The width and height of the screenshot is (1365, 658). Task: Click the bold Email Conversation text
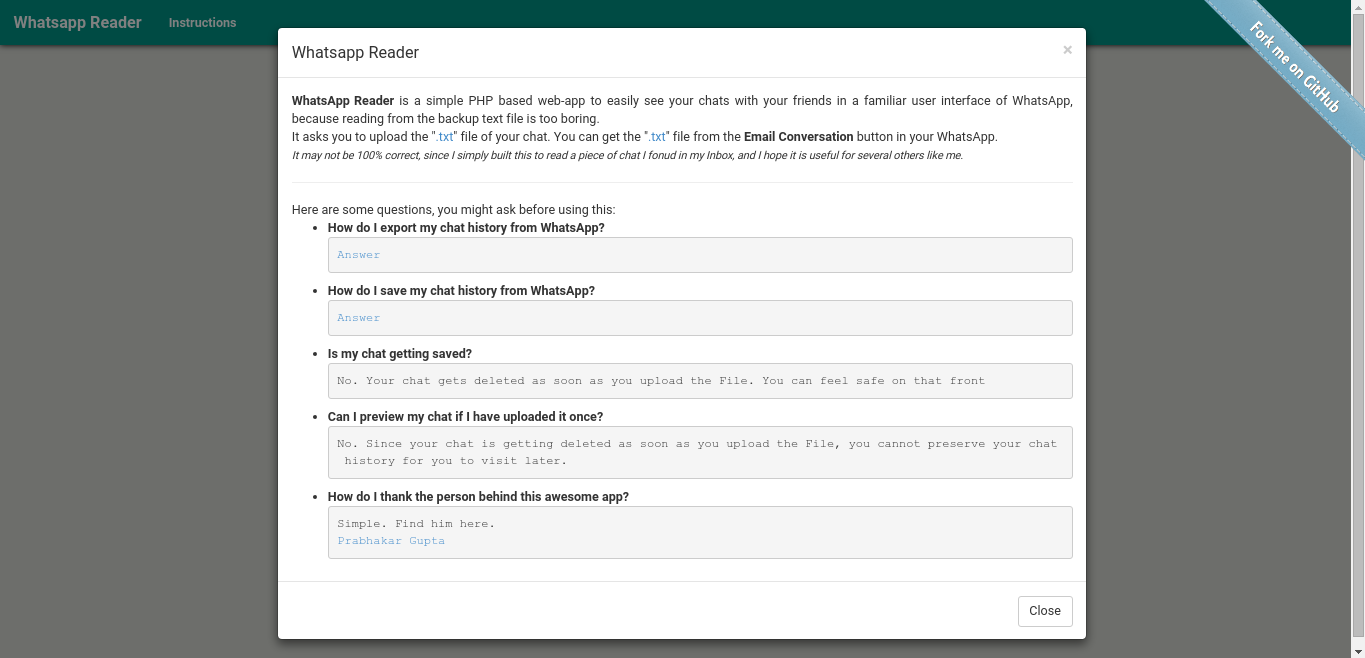click(798, 137)
